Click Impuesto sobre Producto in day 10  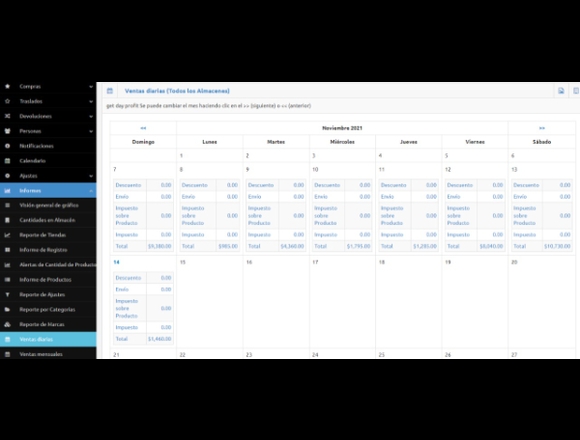326,216
